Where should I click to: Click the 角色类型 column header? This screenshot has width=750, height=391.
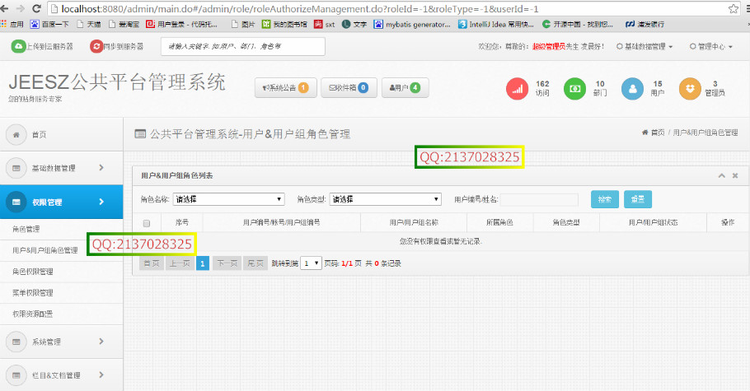click(x=566, y=223)
